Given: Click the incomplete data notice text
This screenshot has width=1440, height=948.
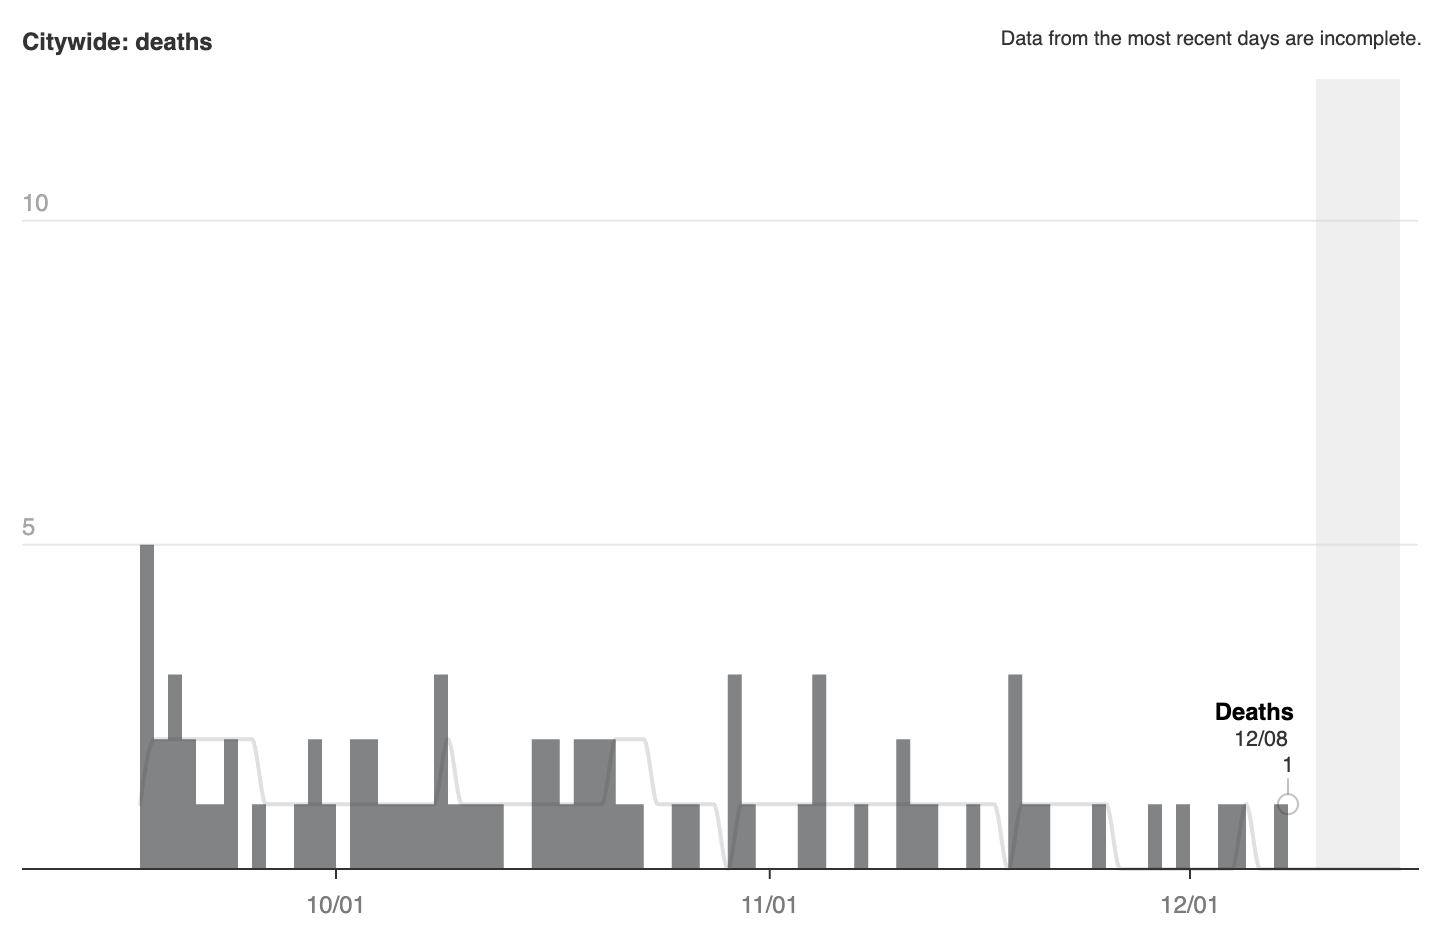Looking at the screenshot, I should [x=1210, y=39].
